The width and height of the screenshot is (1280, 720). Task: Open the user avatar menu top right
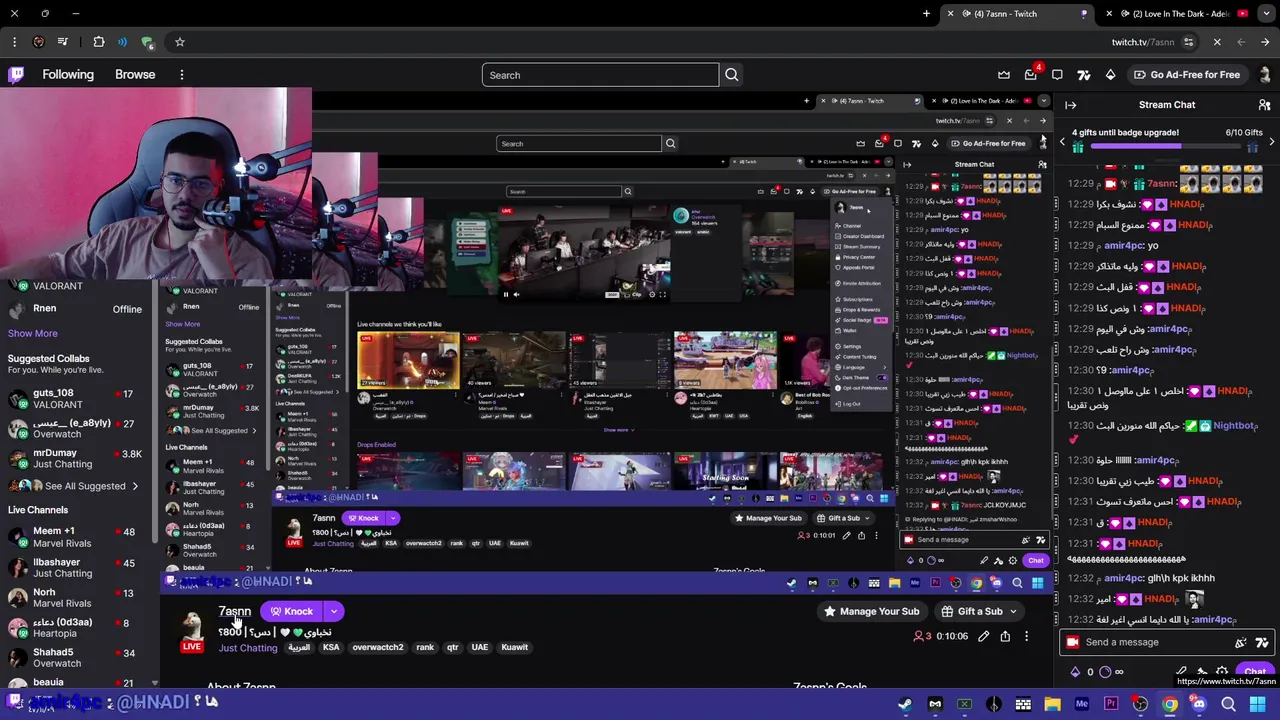pyautogui.click(x=1266, y=75)
